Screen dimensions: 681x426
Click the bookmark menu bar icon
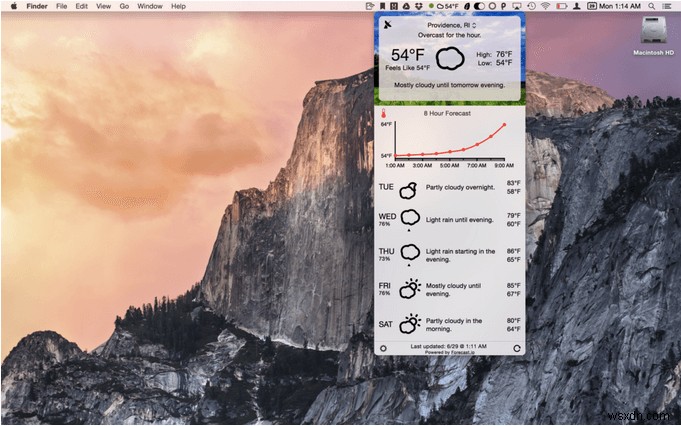click(x=382, y=6)
